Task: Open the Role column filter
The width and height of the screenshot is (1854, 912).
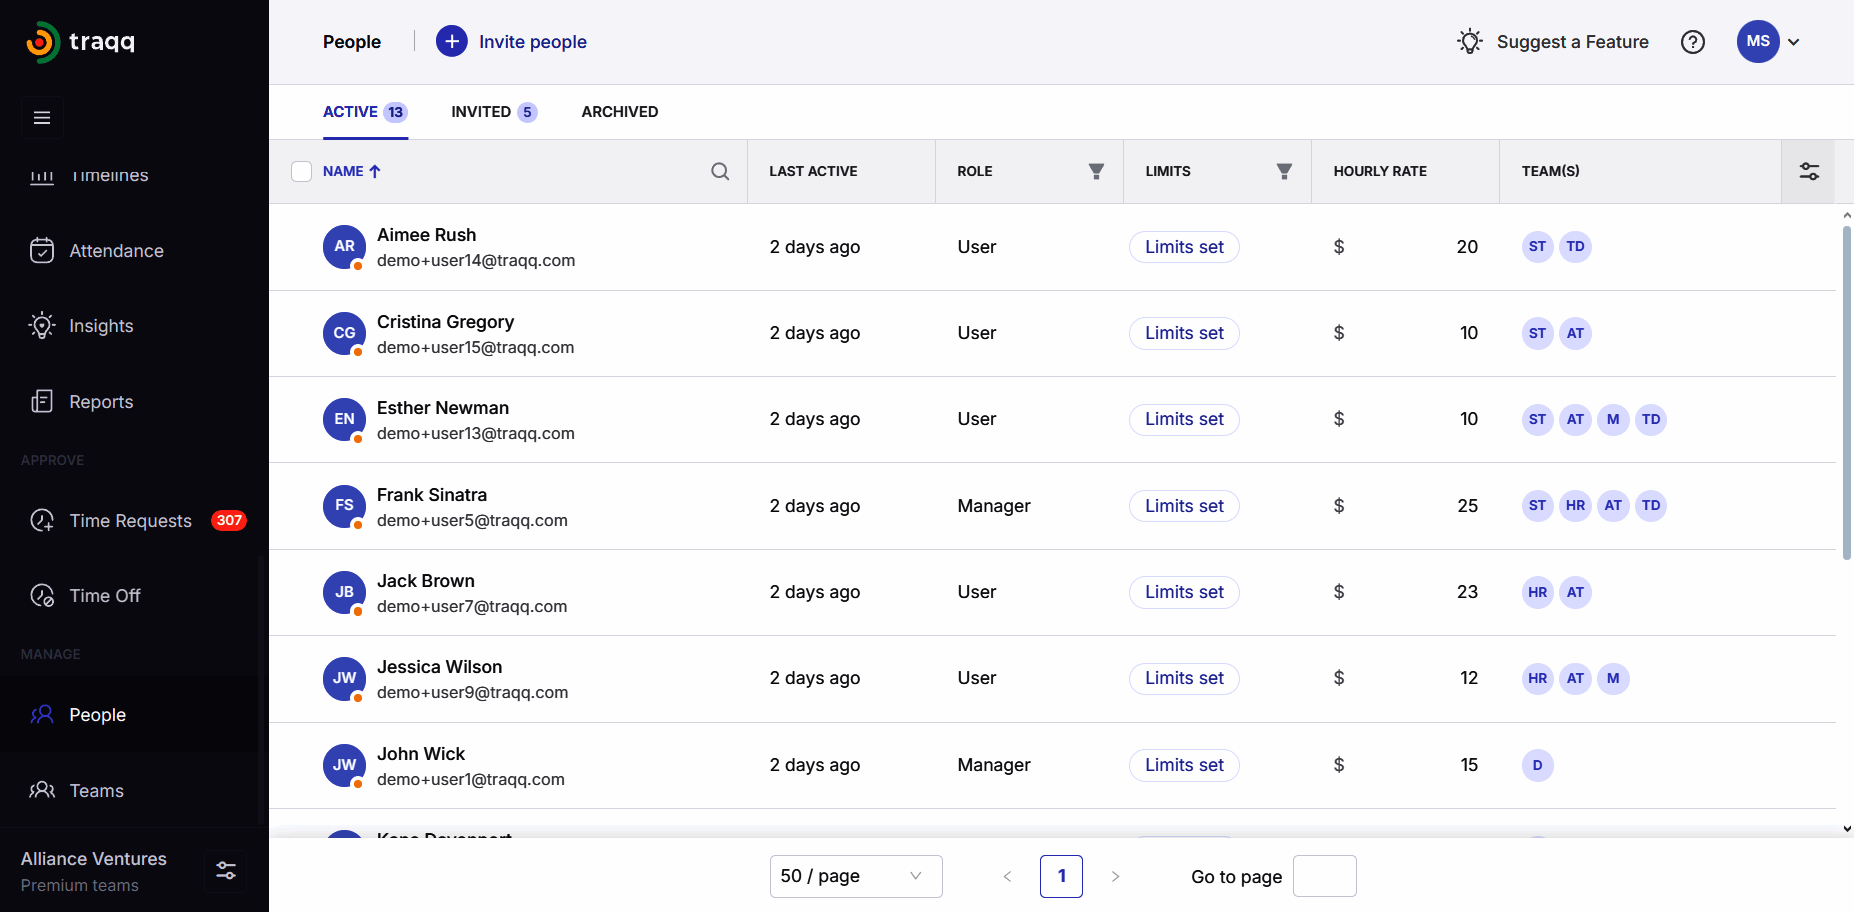Action: (x=1096, y=171)
